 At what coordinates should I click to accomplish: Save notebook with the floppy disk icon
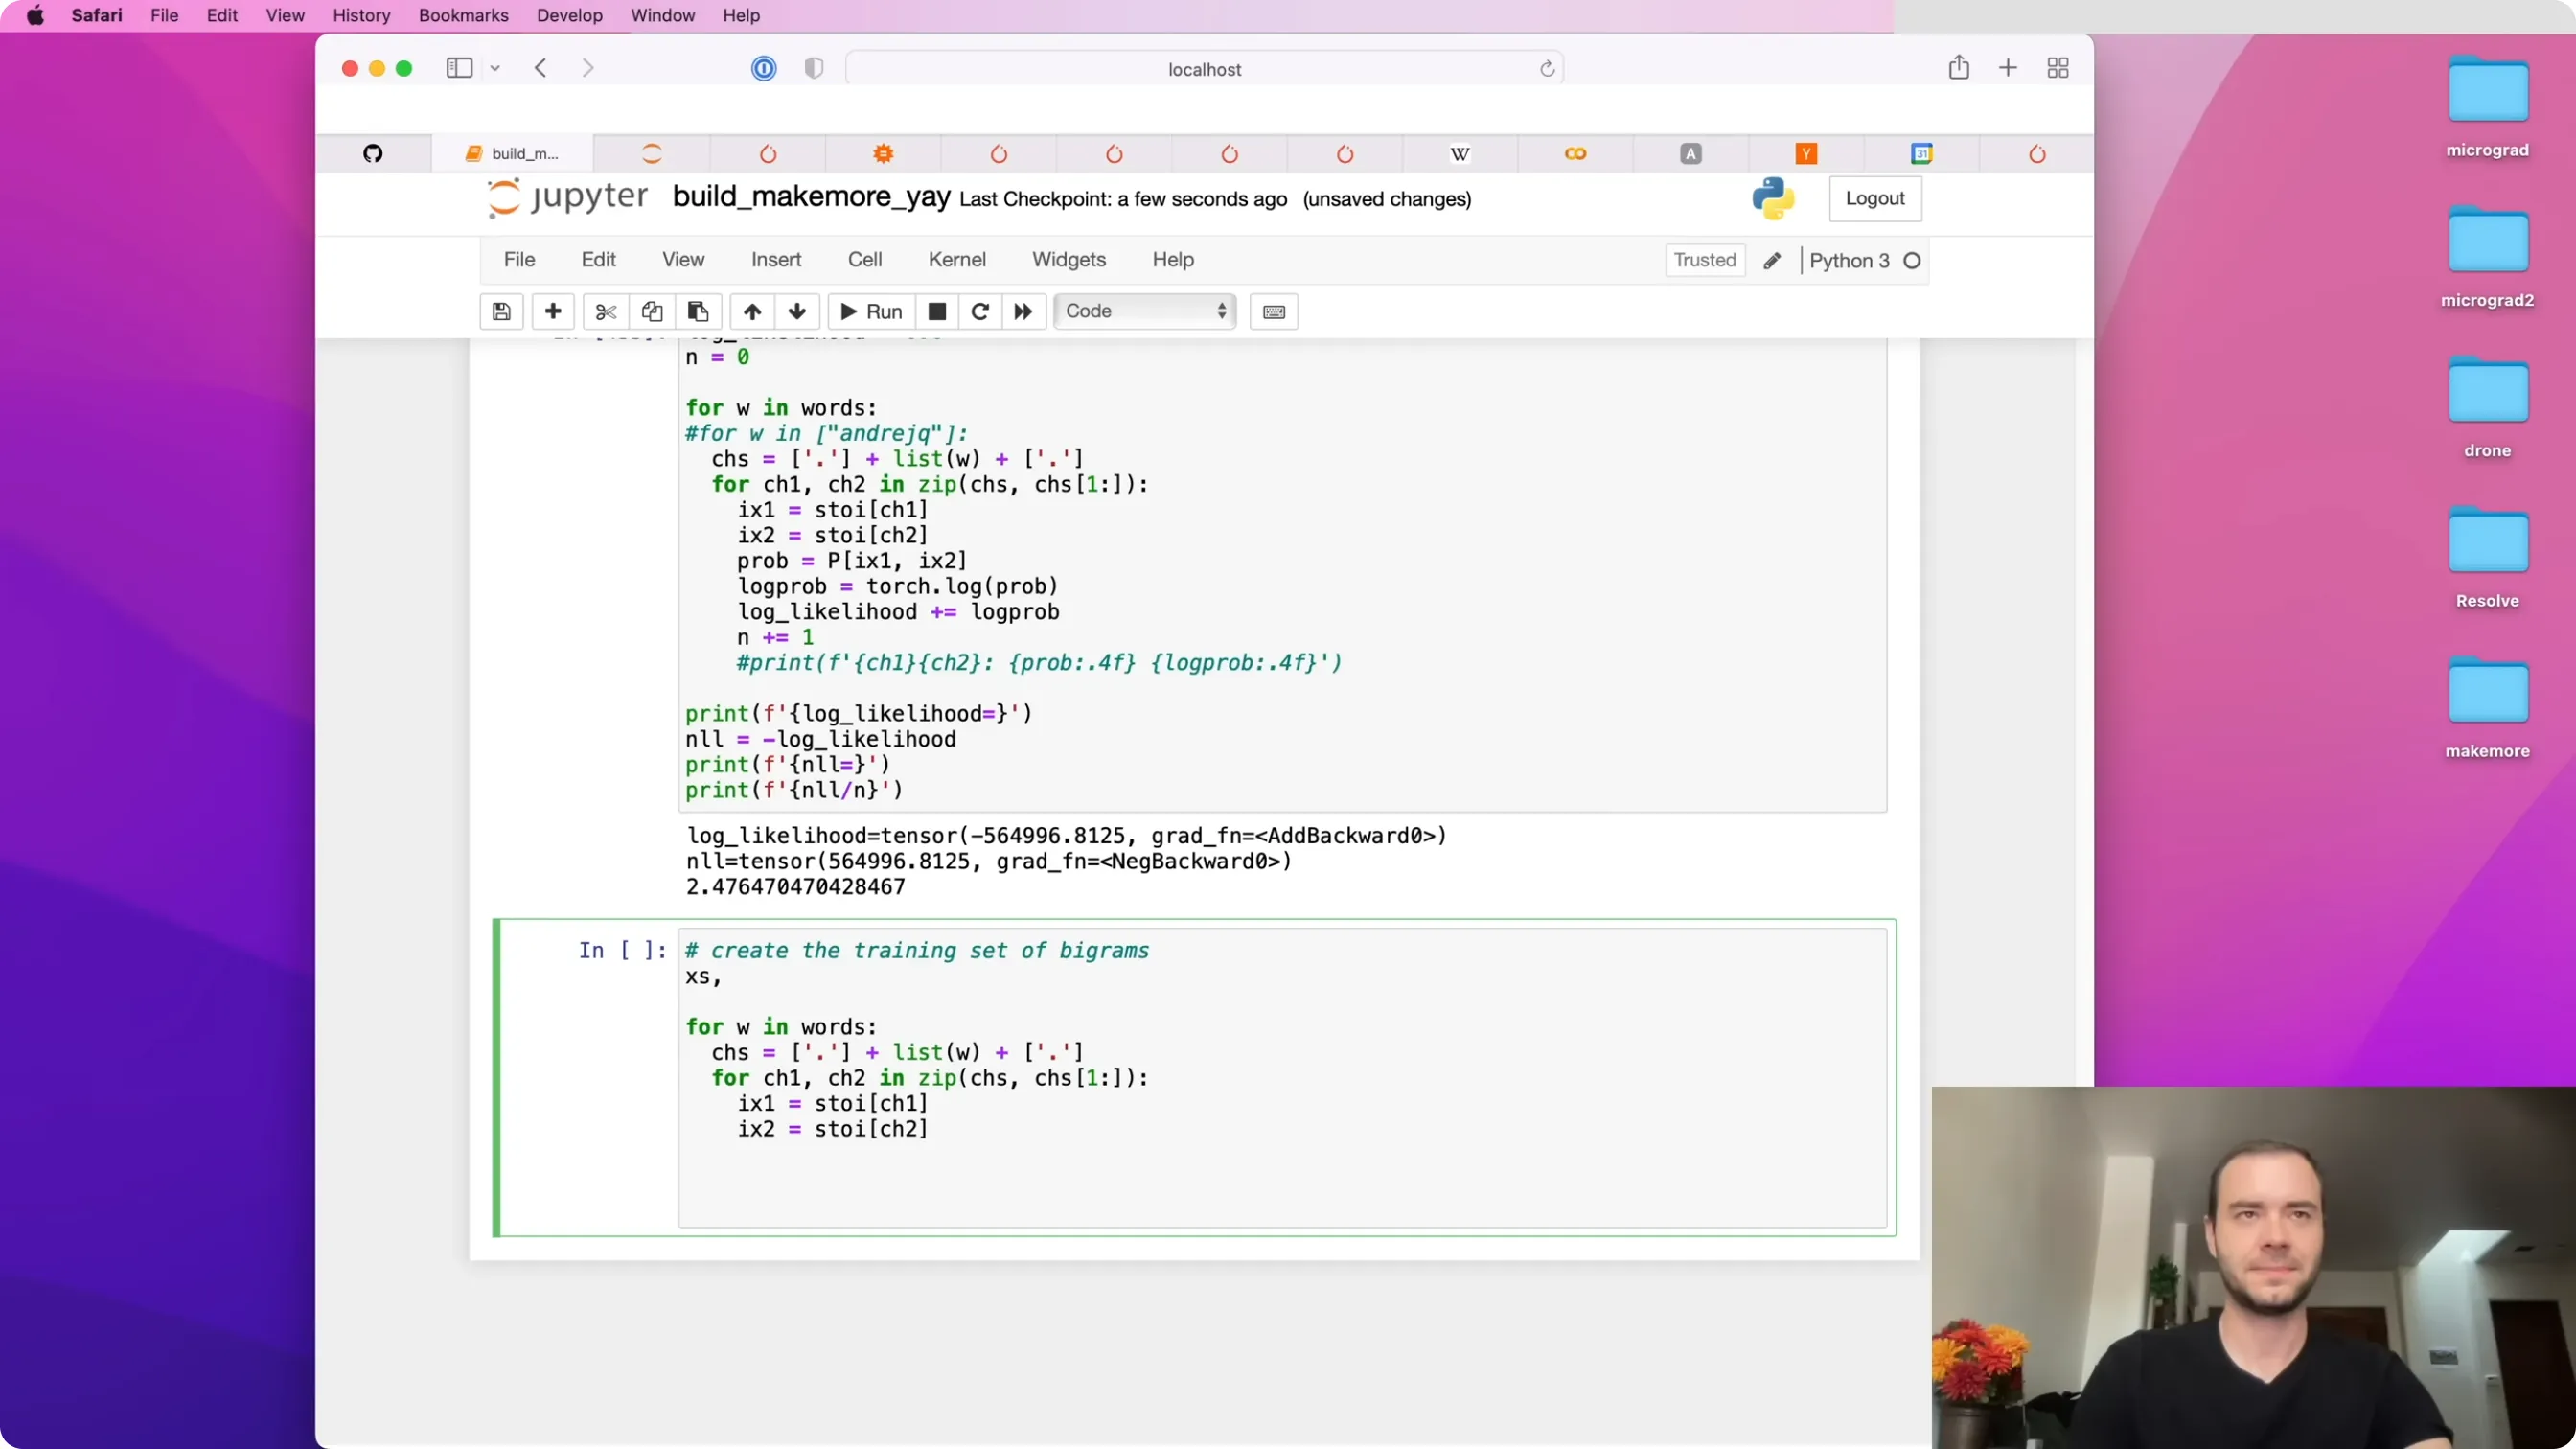tap(502, 311)
